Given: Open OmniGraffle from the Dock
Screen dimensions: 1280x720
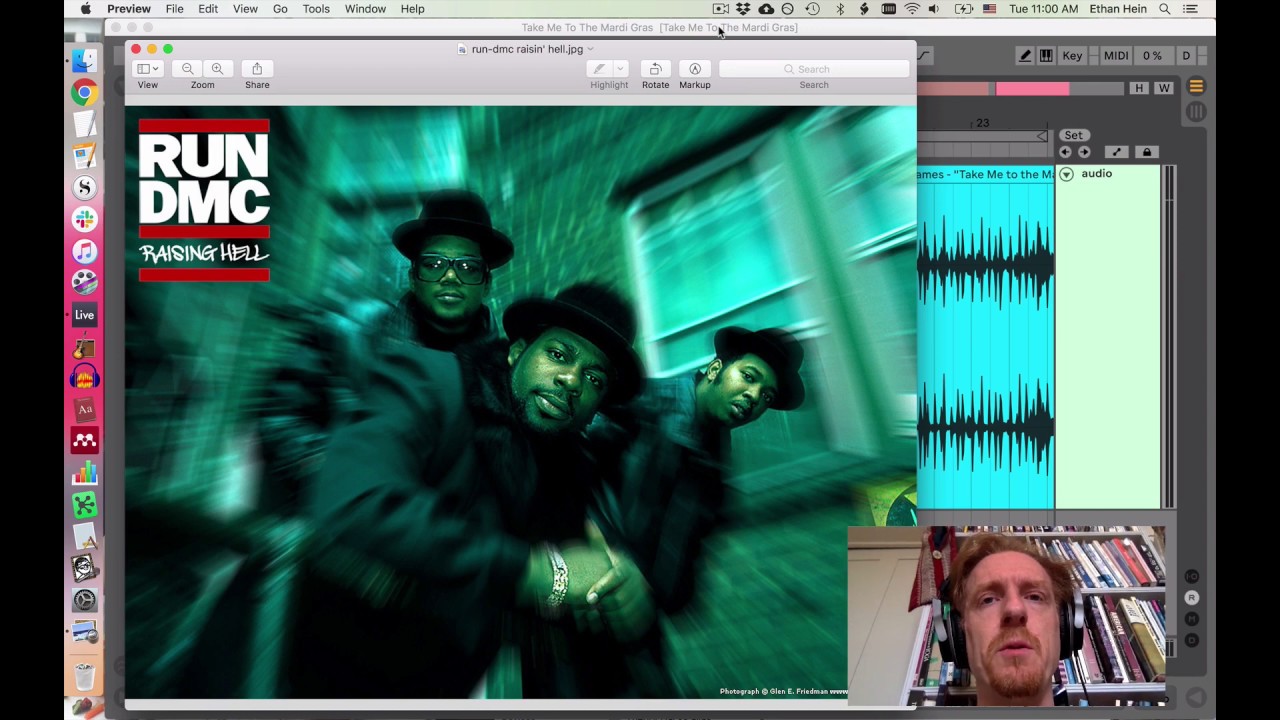Looking at the screenshot, I should tap(85, 505).
